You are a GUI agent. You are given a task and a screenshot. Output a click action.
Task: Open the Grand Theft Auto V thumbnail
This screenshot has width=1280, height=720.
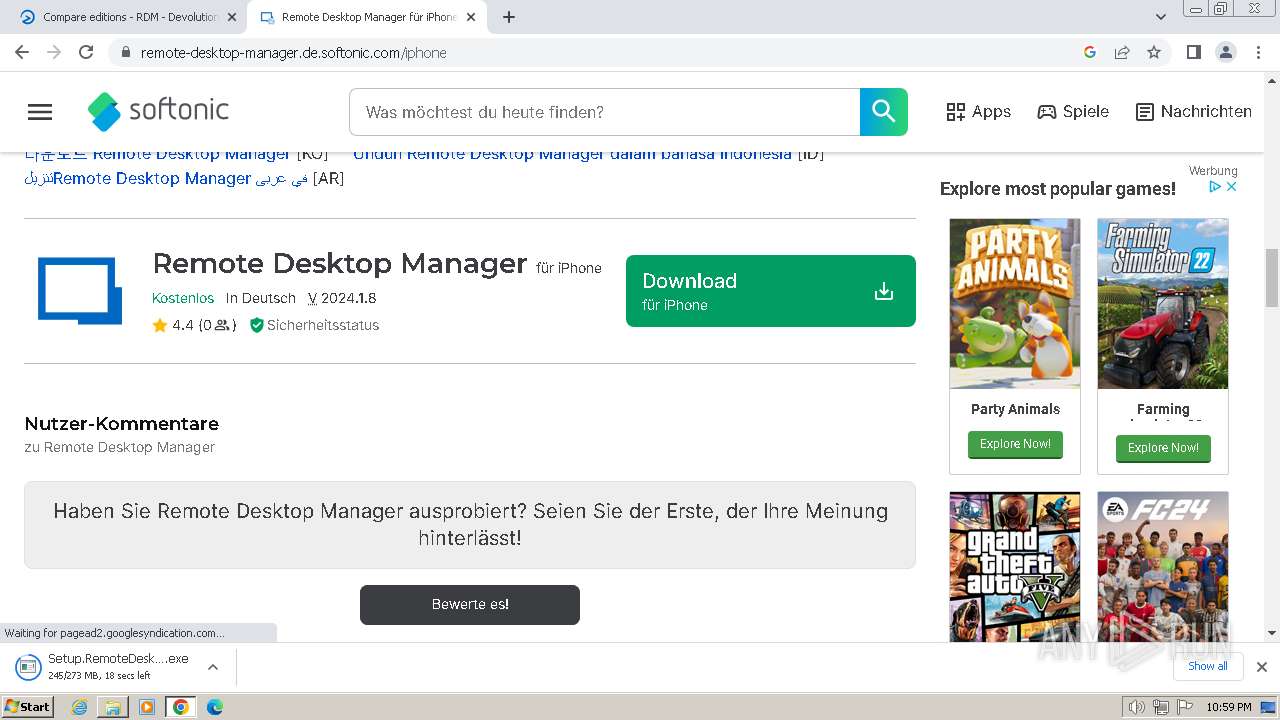[x=1015, y=567]
